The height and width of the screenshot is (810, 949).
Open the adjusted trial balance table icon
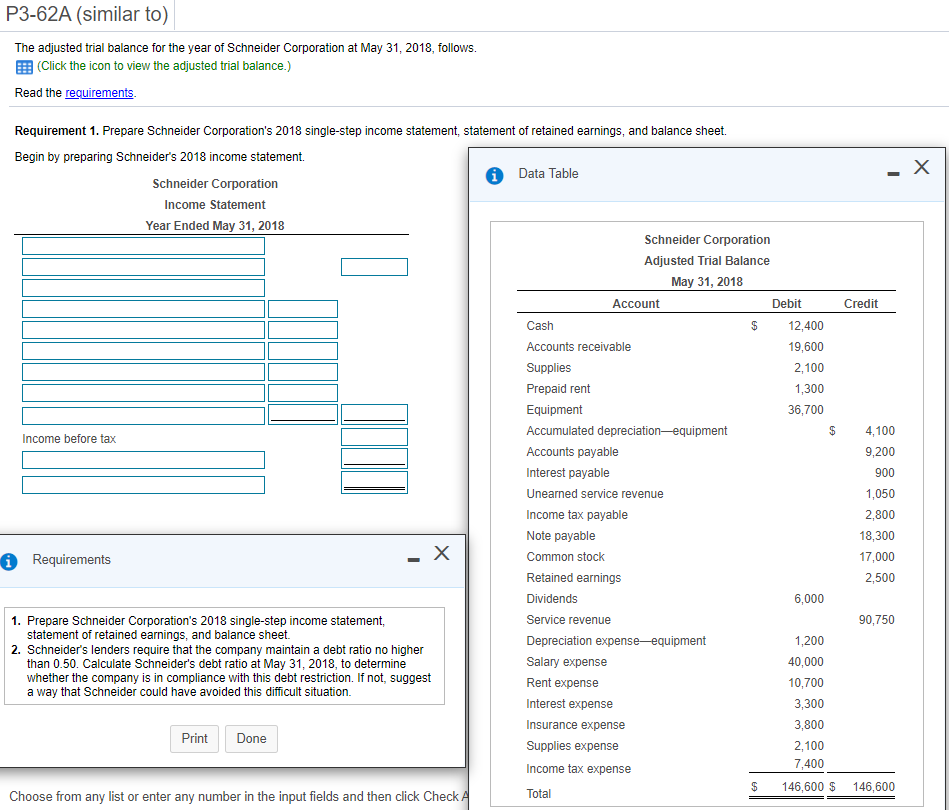(x=24, y=67)
